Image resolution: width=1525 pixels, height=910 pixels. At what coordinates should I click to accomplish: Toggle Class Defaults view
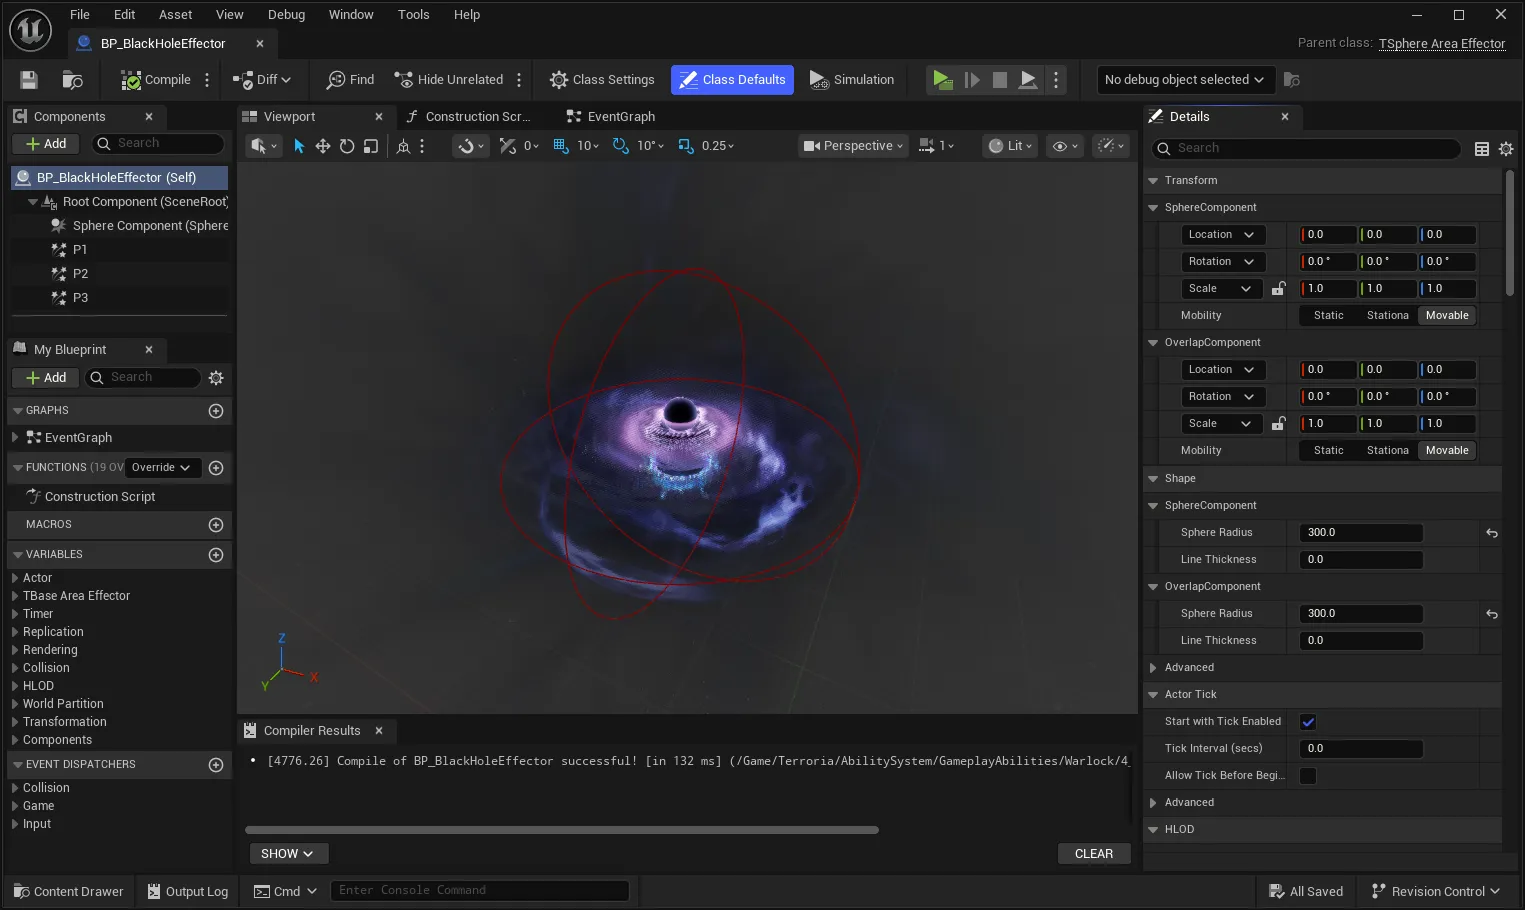(x=732, y=80)
